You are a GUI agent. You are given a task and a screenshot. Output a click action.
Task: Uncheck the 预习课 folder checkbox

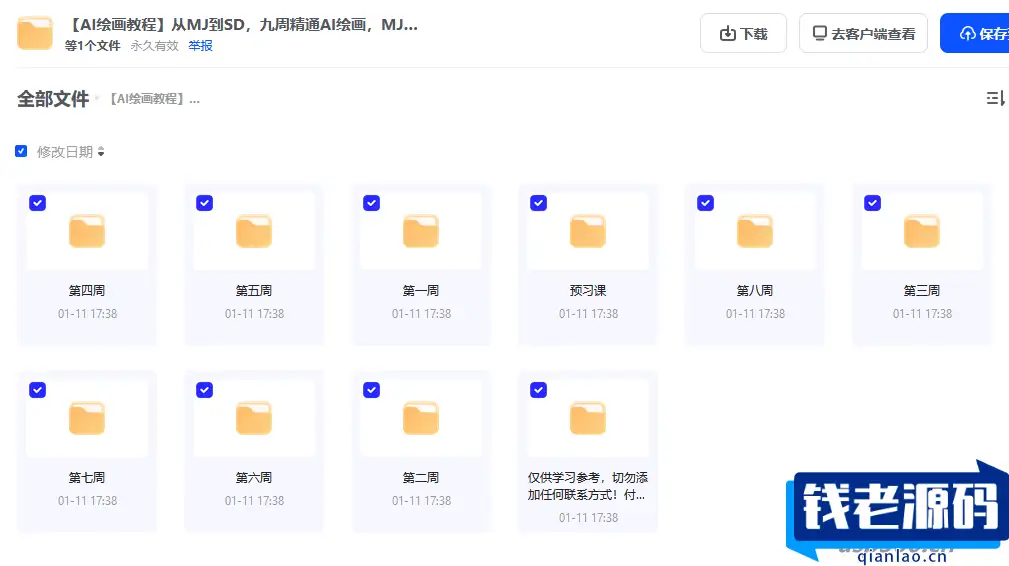click(539, 203)
